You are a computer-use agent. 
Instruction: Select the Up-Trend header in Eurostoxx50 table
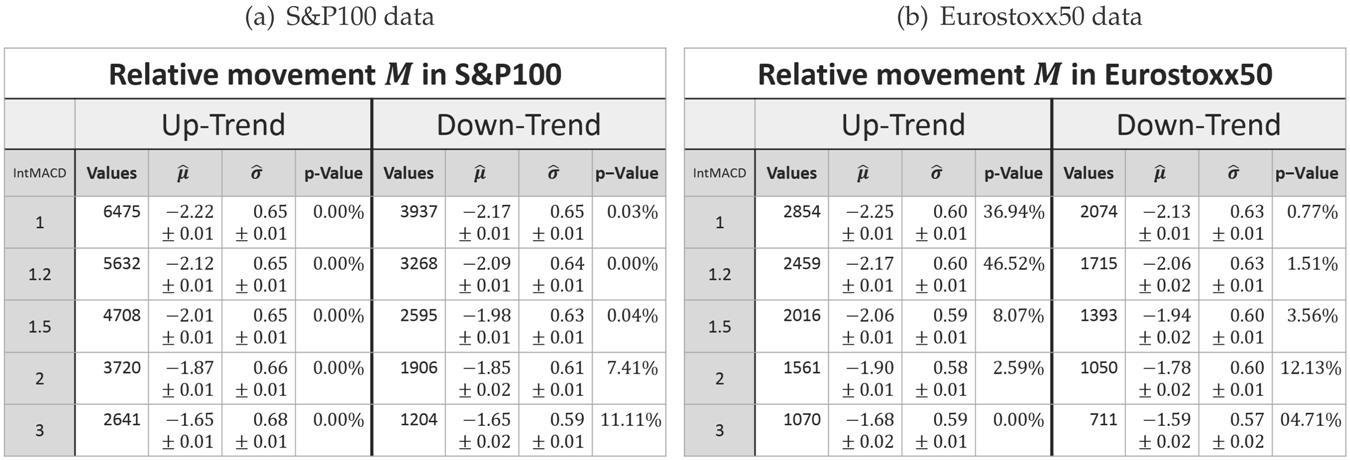[903, 125]
